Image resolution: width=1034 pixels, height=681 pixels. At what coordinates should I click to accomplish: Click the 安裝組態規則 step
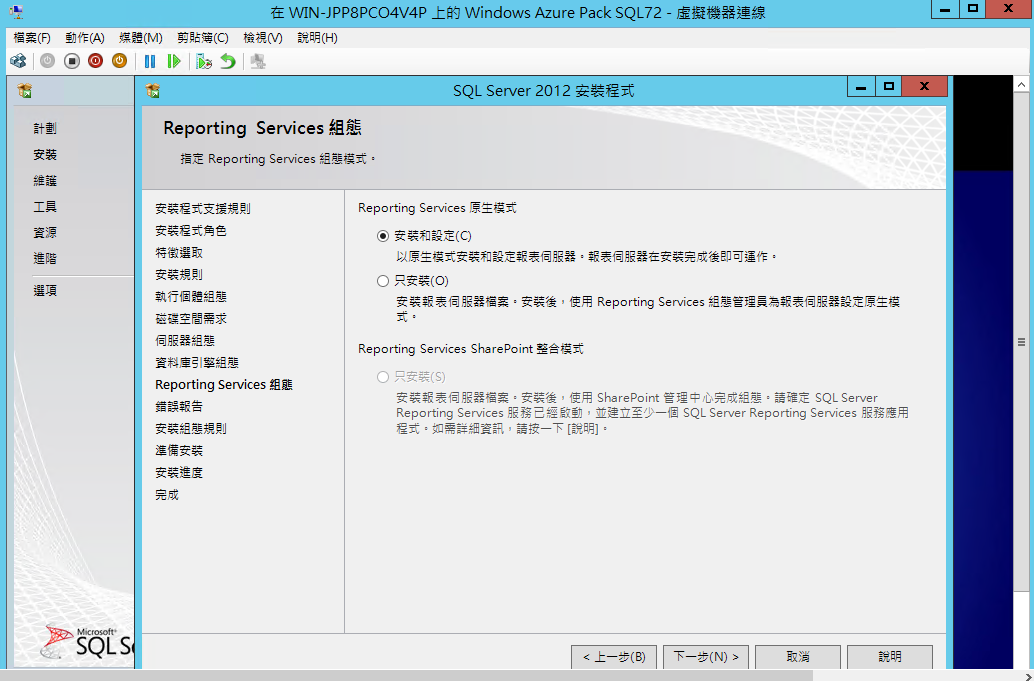coord(191,429)
